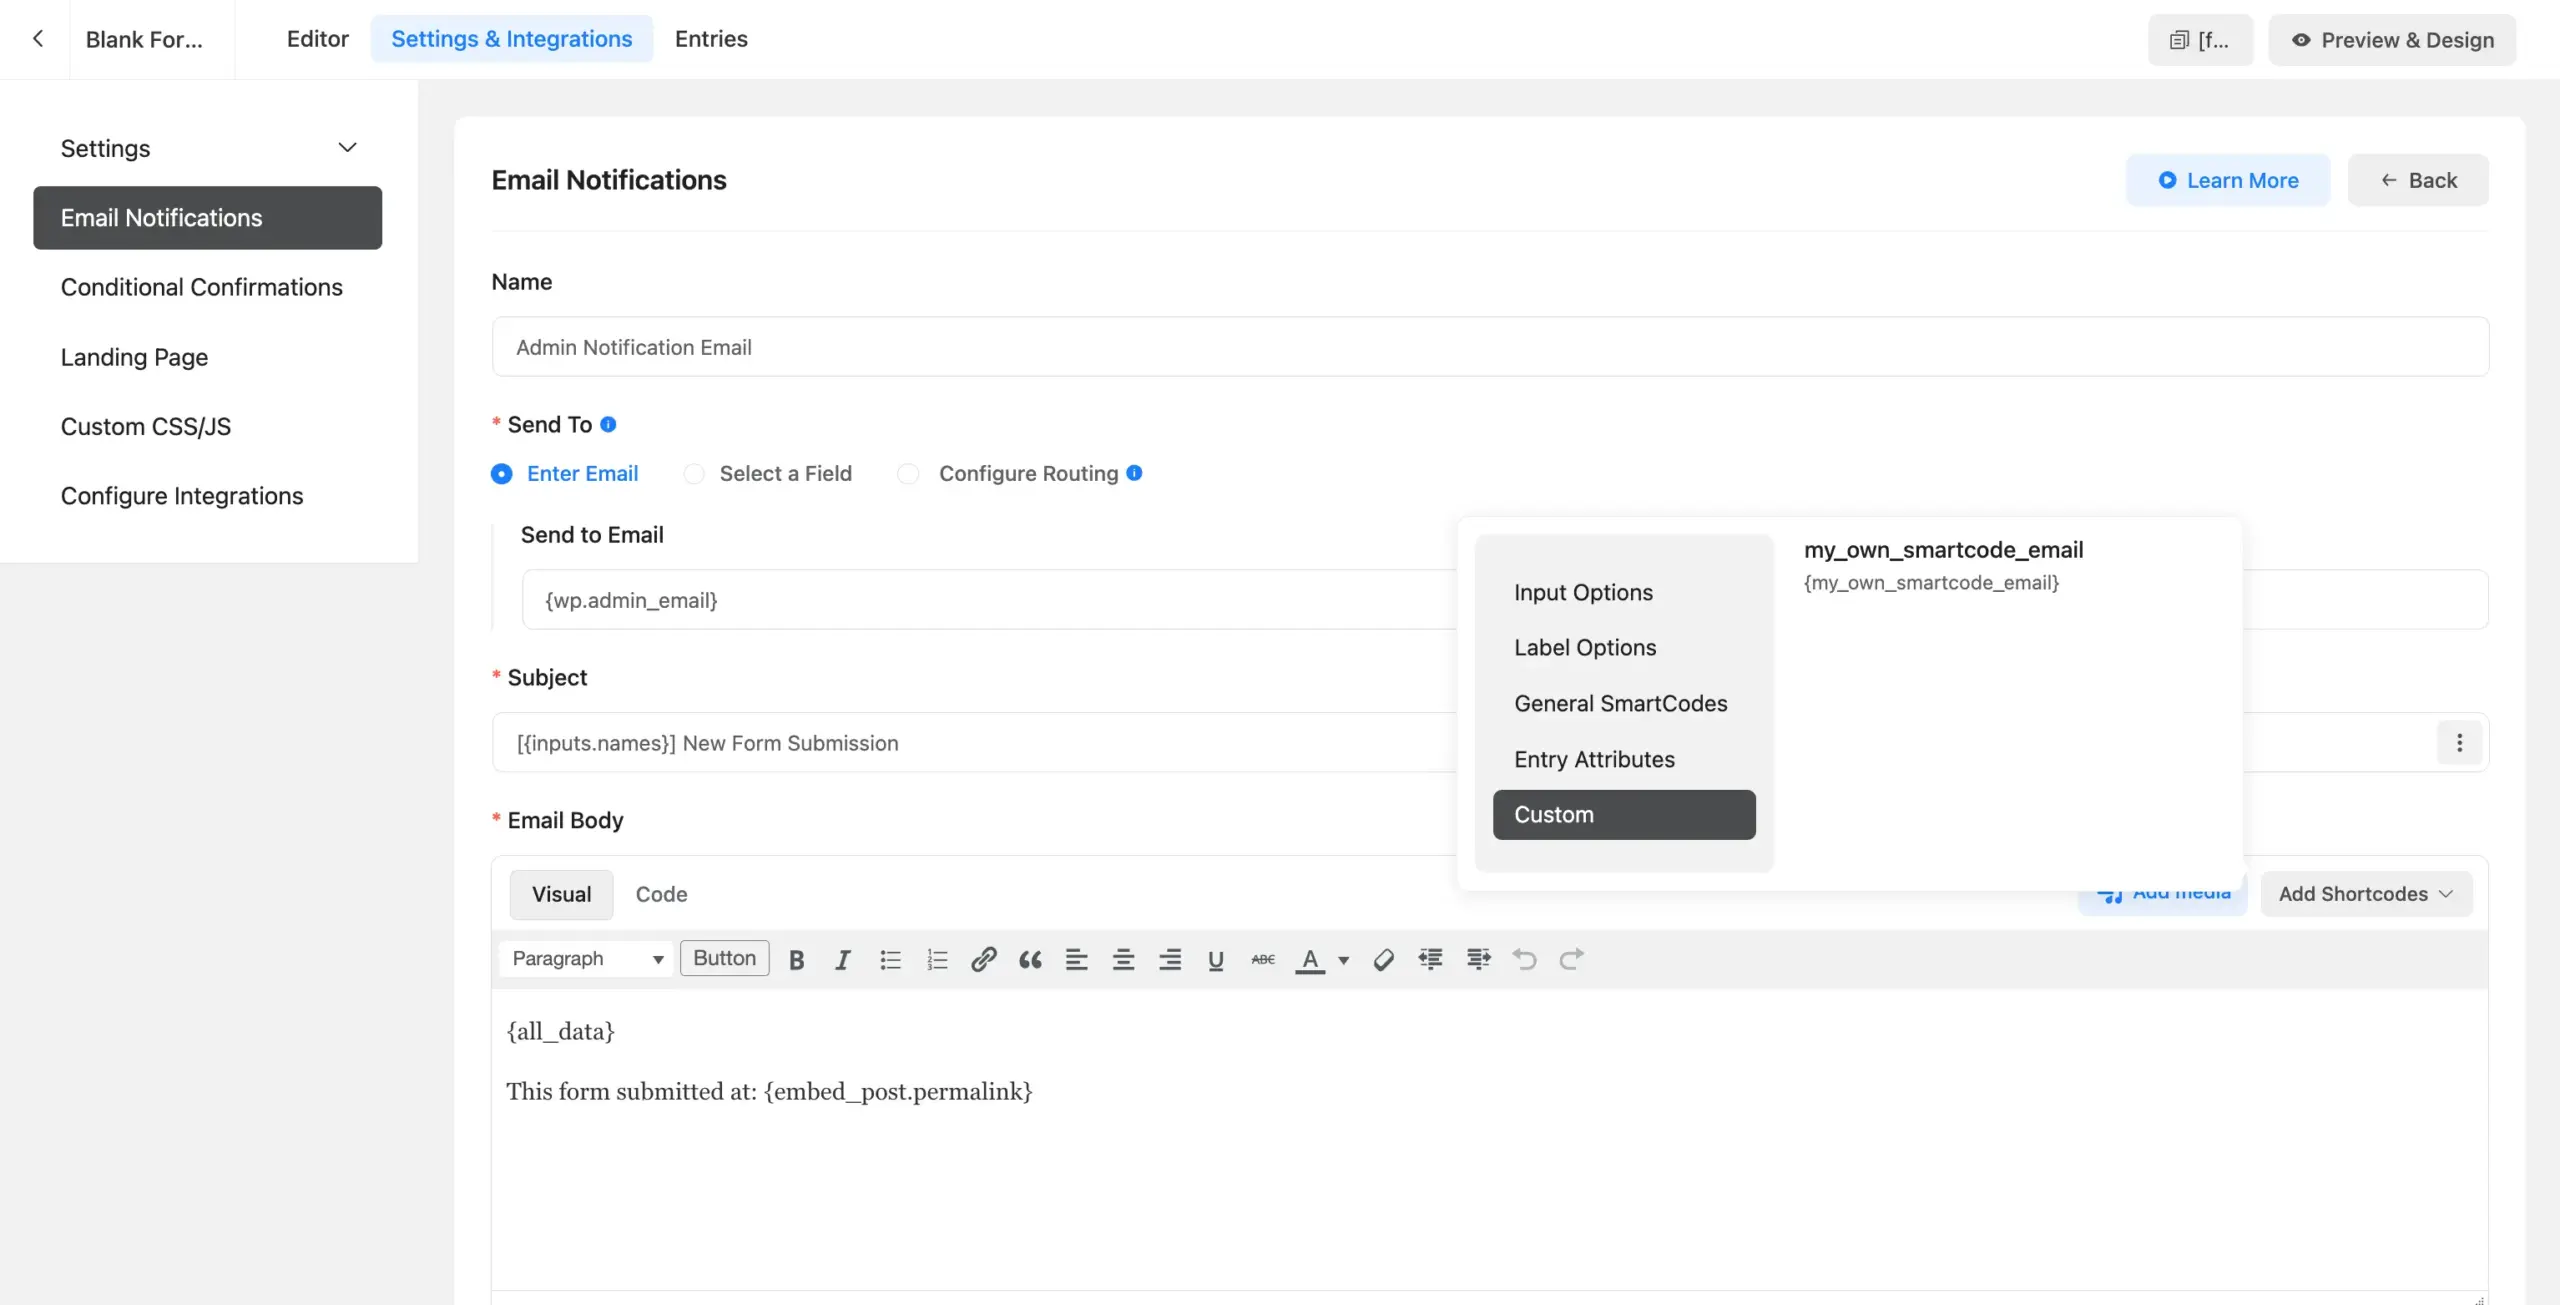
Task: Open the Paragraph style dropdown
Action: (586, 958)
